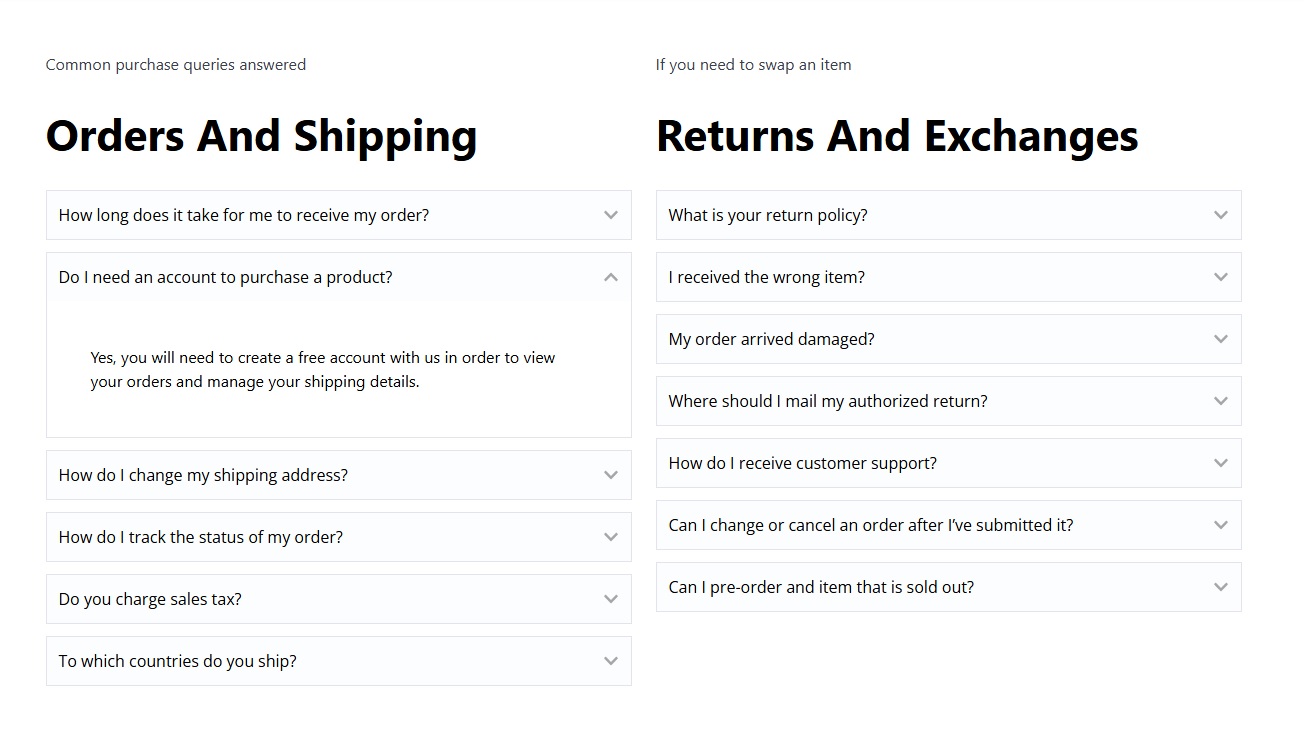Expand "What is your return policy?" item
The image size is (1304, 741).
point(768,215)
